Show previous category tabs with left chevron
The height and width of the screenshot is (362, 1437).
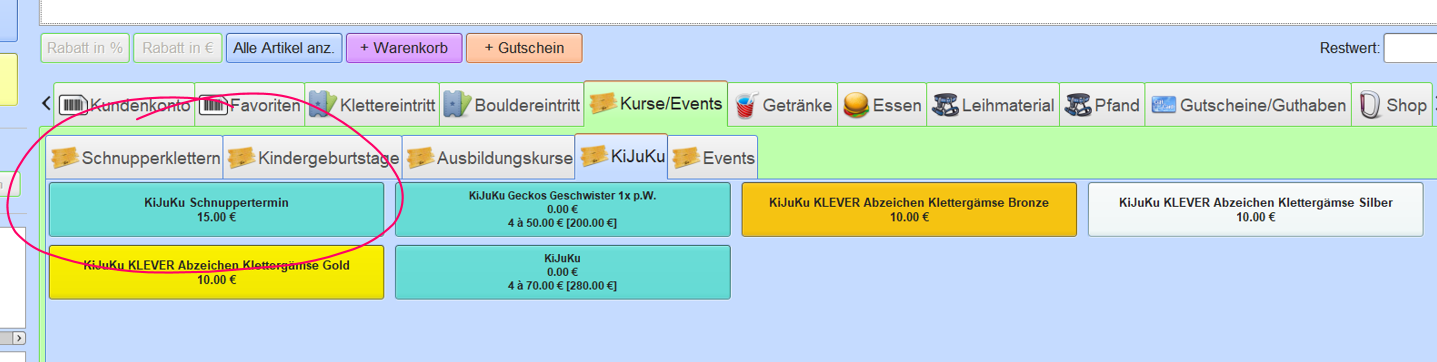[x=46, y=104]
